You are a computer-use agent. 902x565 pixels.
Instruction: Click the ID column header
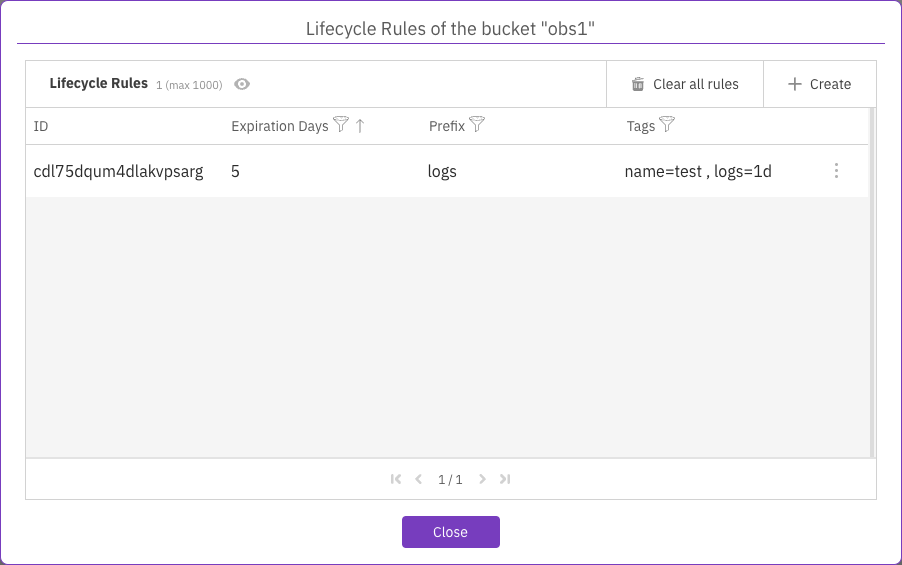(41, 126)
